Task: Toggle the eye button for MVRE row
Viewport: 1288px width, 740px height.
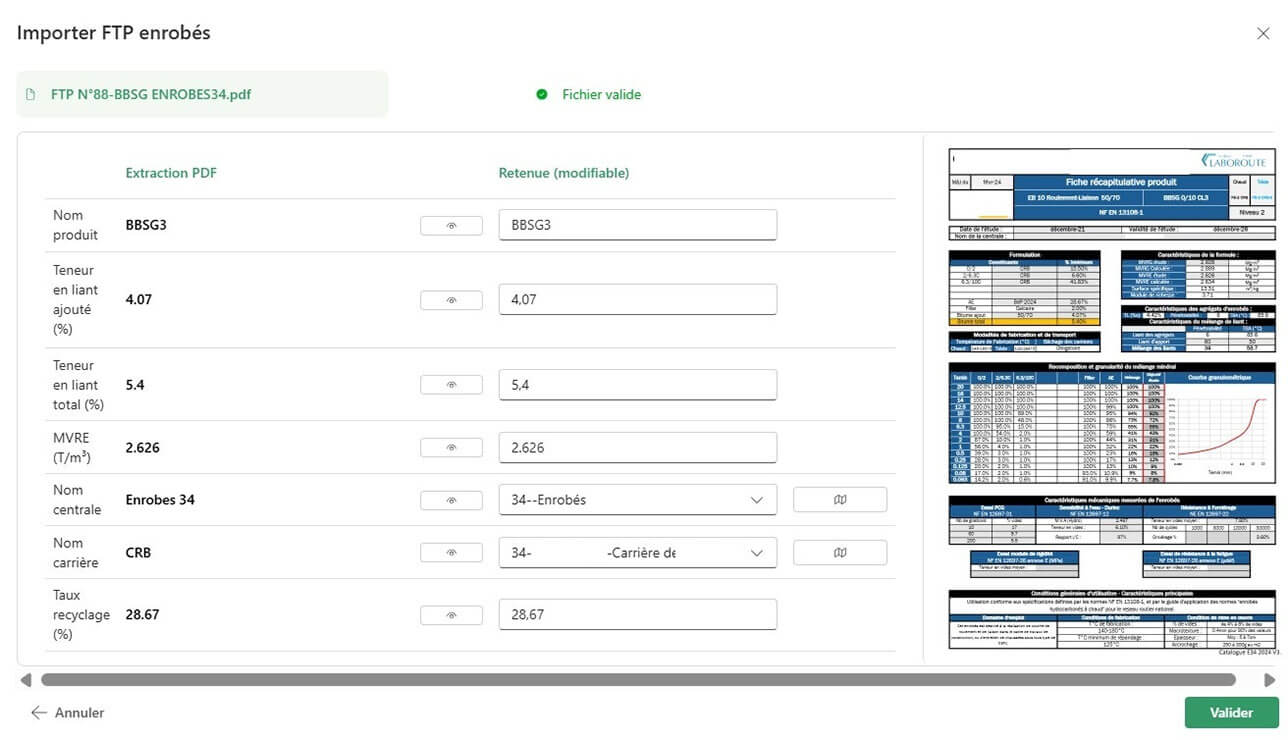Action: [451, 447]
